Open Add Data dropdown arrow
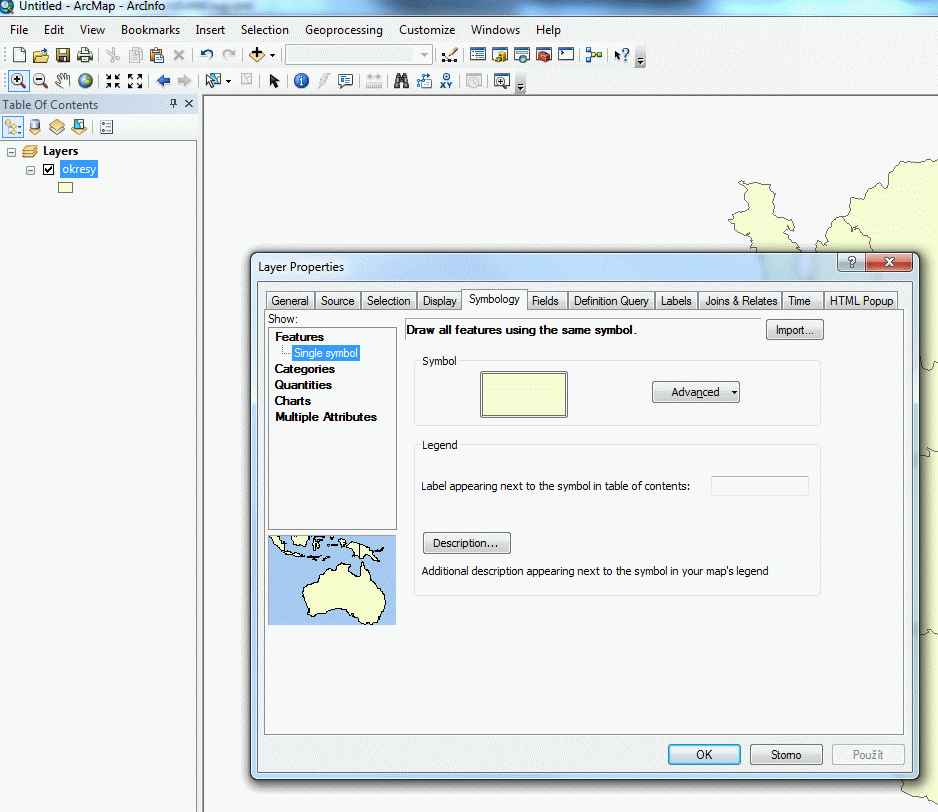This screenshot has height=812, width=938. click(272, 55)
